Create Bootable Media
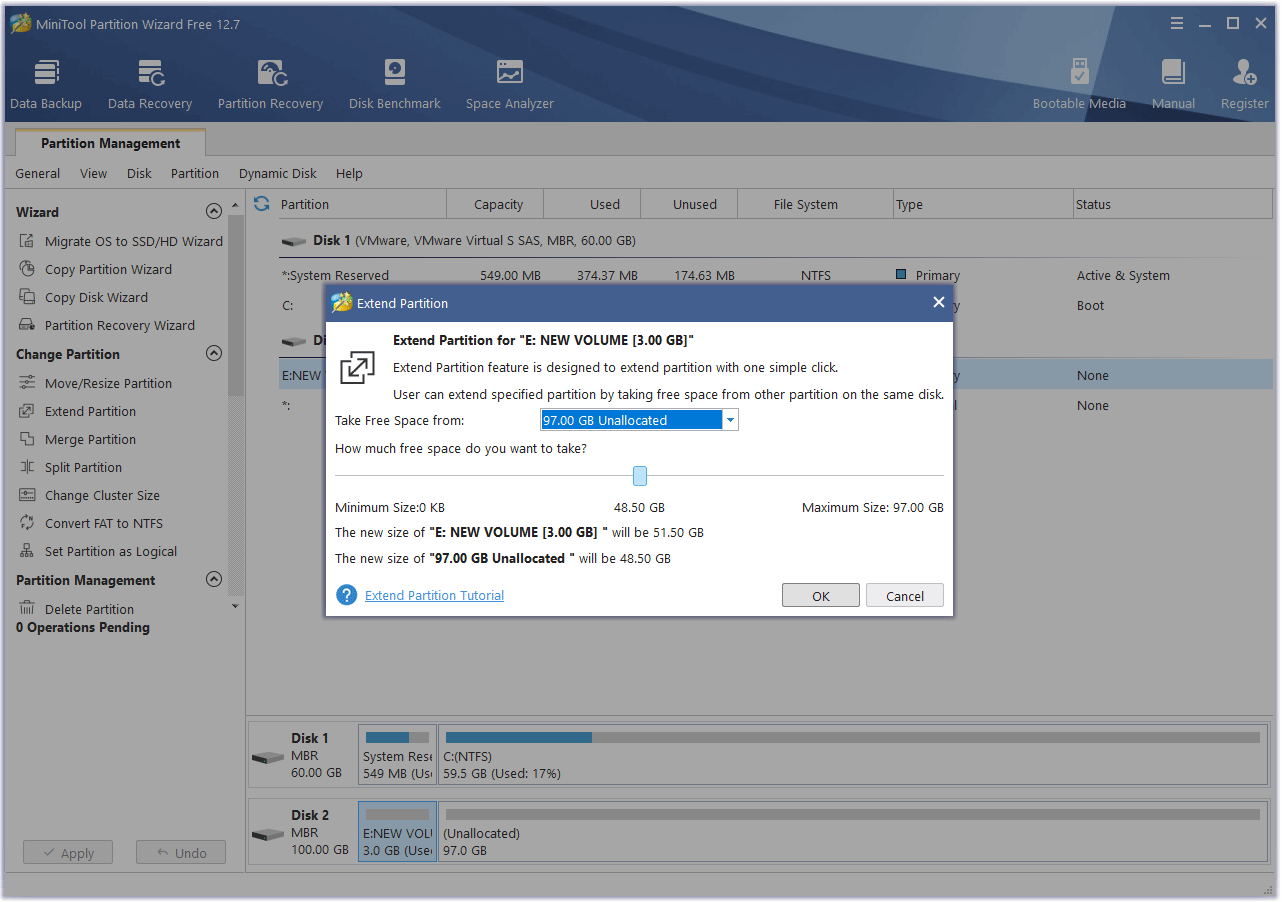 (x=1079, y=84)
